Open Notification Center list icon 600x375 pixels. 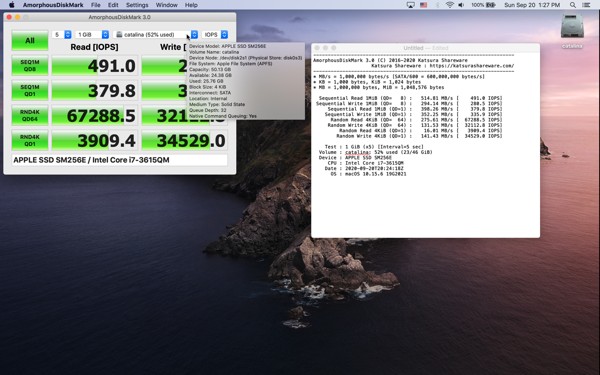click(586, 5)
